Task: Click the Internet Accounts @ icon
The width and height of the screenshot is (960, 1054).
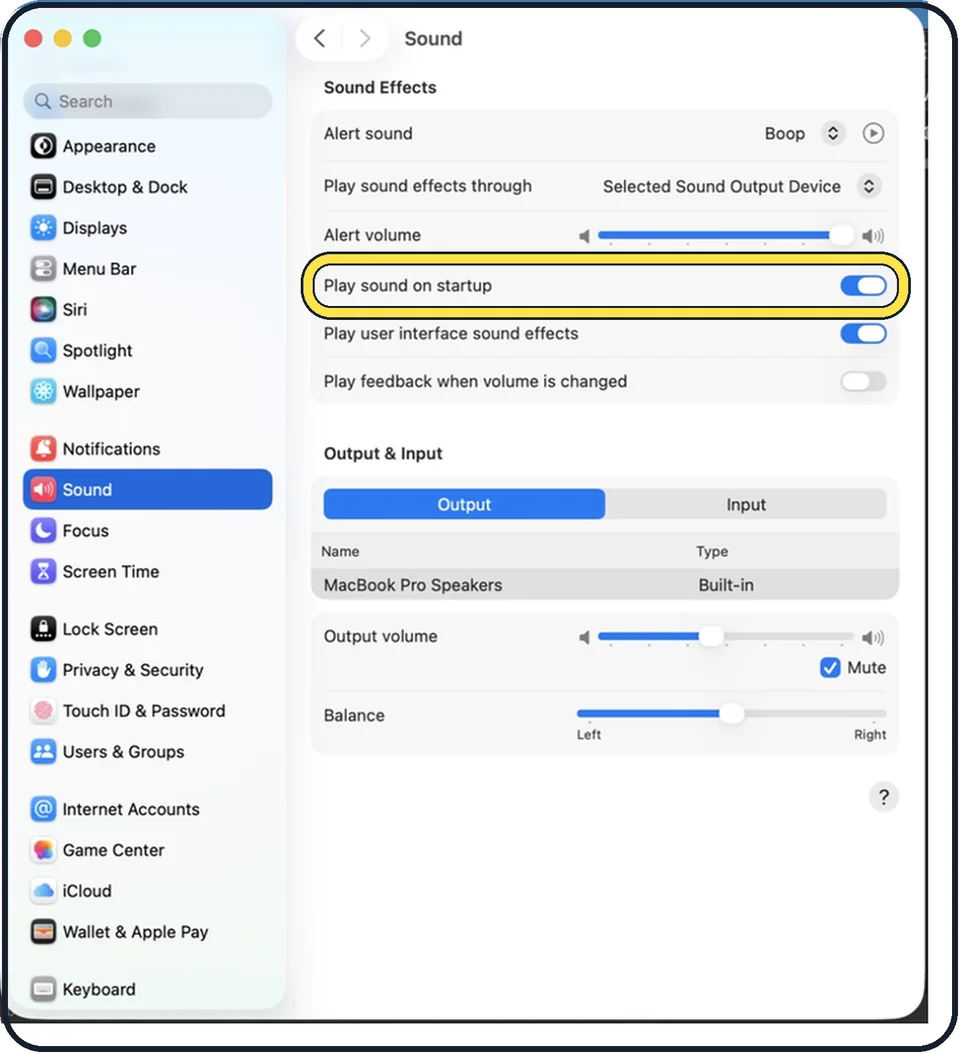Action: pos(43,809)
